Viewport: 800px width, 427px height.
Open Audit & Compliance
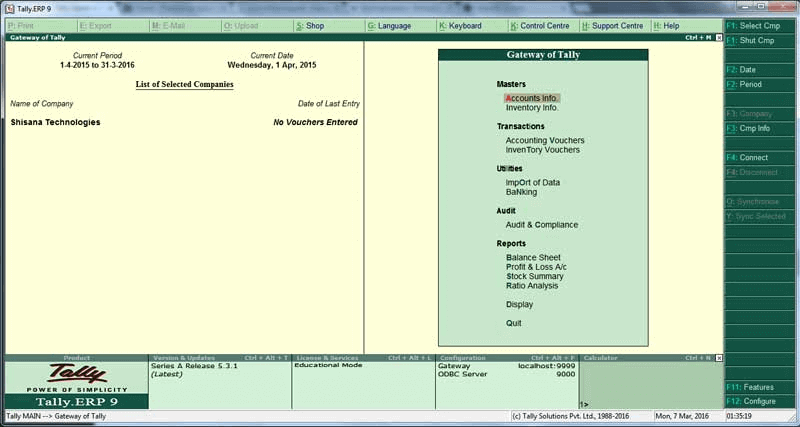pos(542,225)
